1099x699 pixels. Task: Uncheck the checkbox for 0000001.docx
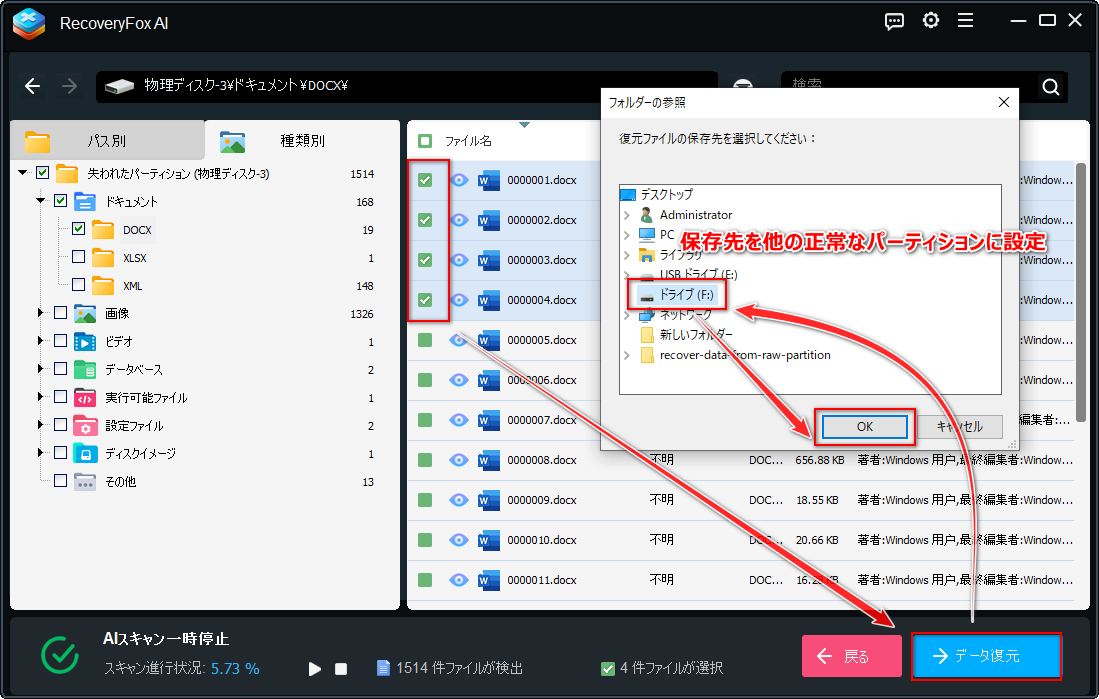pos(425,180)
